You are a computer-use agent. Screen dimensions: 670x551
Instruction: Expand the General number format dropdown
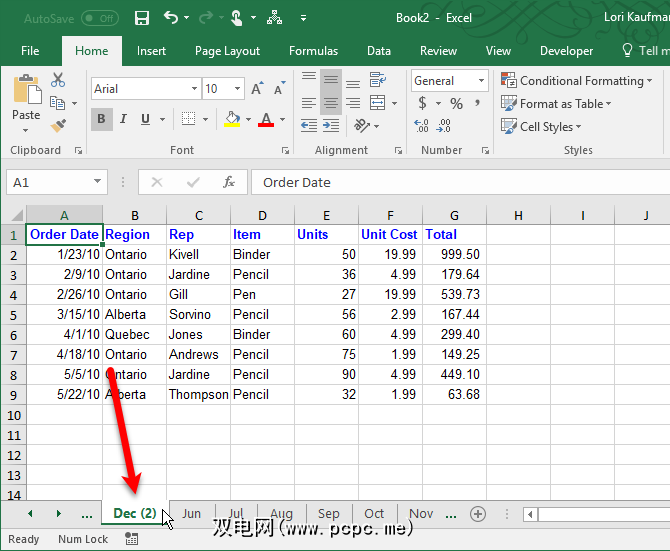(481, 81)
